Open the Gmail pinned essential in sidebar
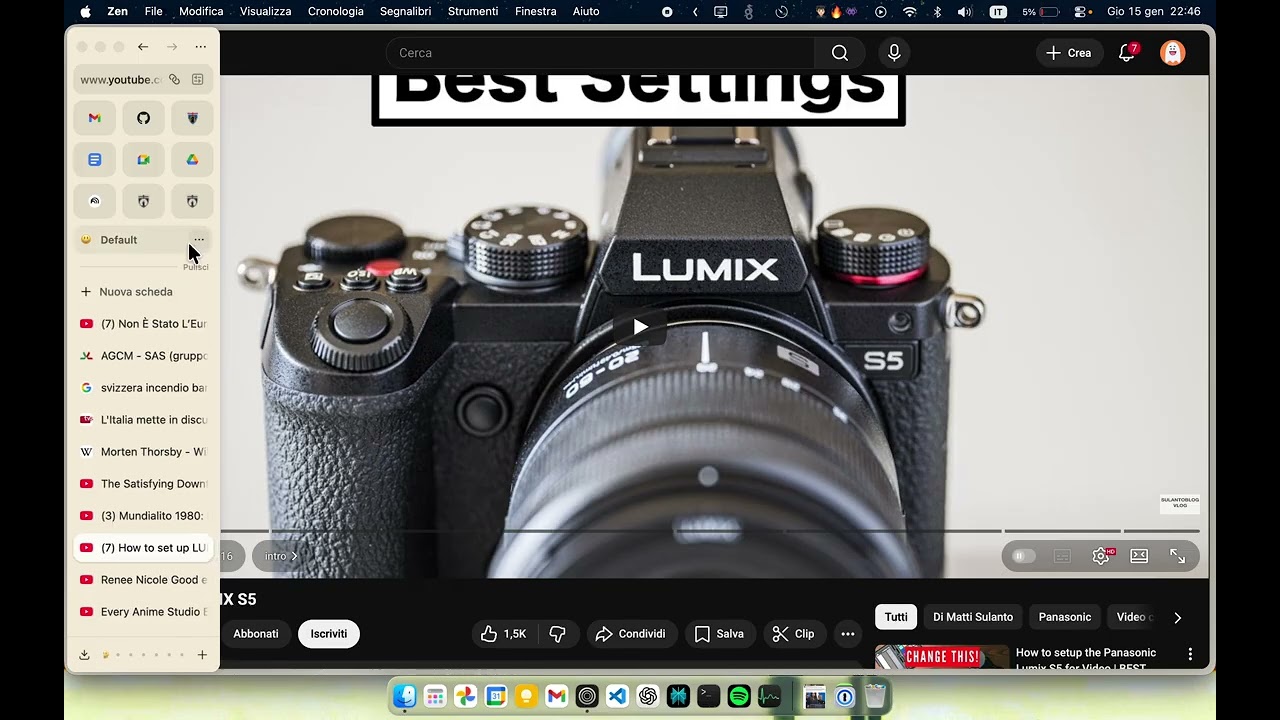This screenshot has width=1280, height=720. [94, 118]
